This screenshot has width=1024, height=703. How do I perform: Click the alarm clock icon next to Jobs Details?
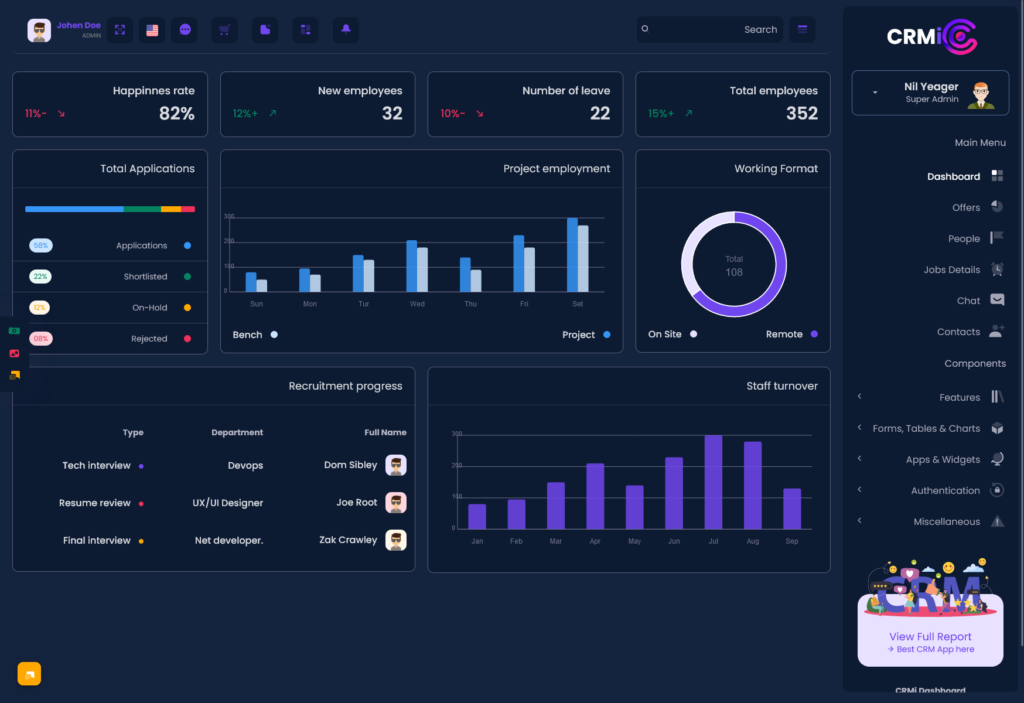coord(997,269)
